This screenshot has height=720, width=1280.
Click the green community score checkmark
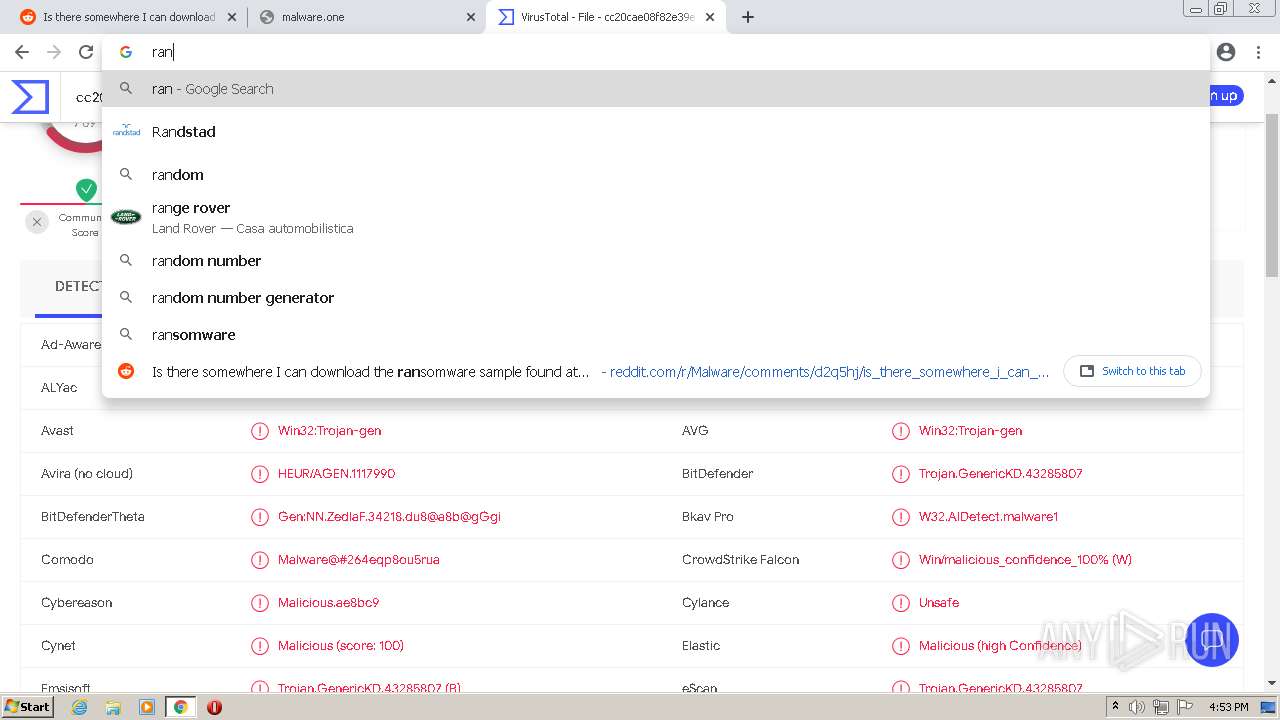coord(87,190)
